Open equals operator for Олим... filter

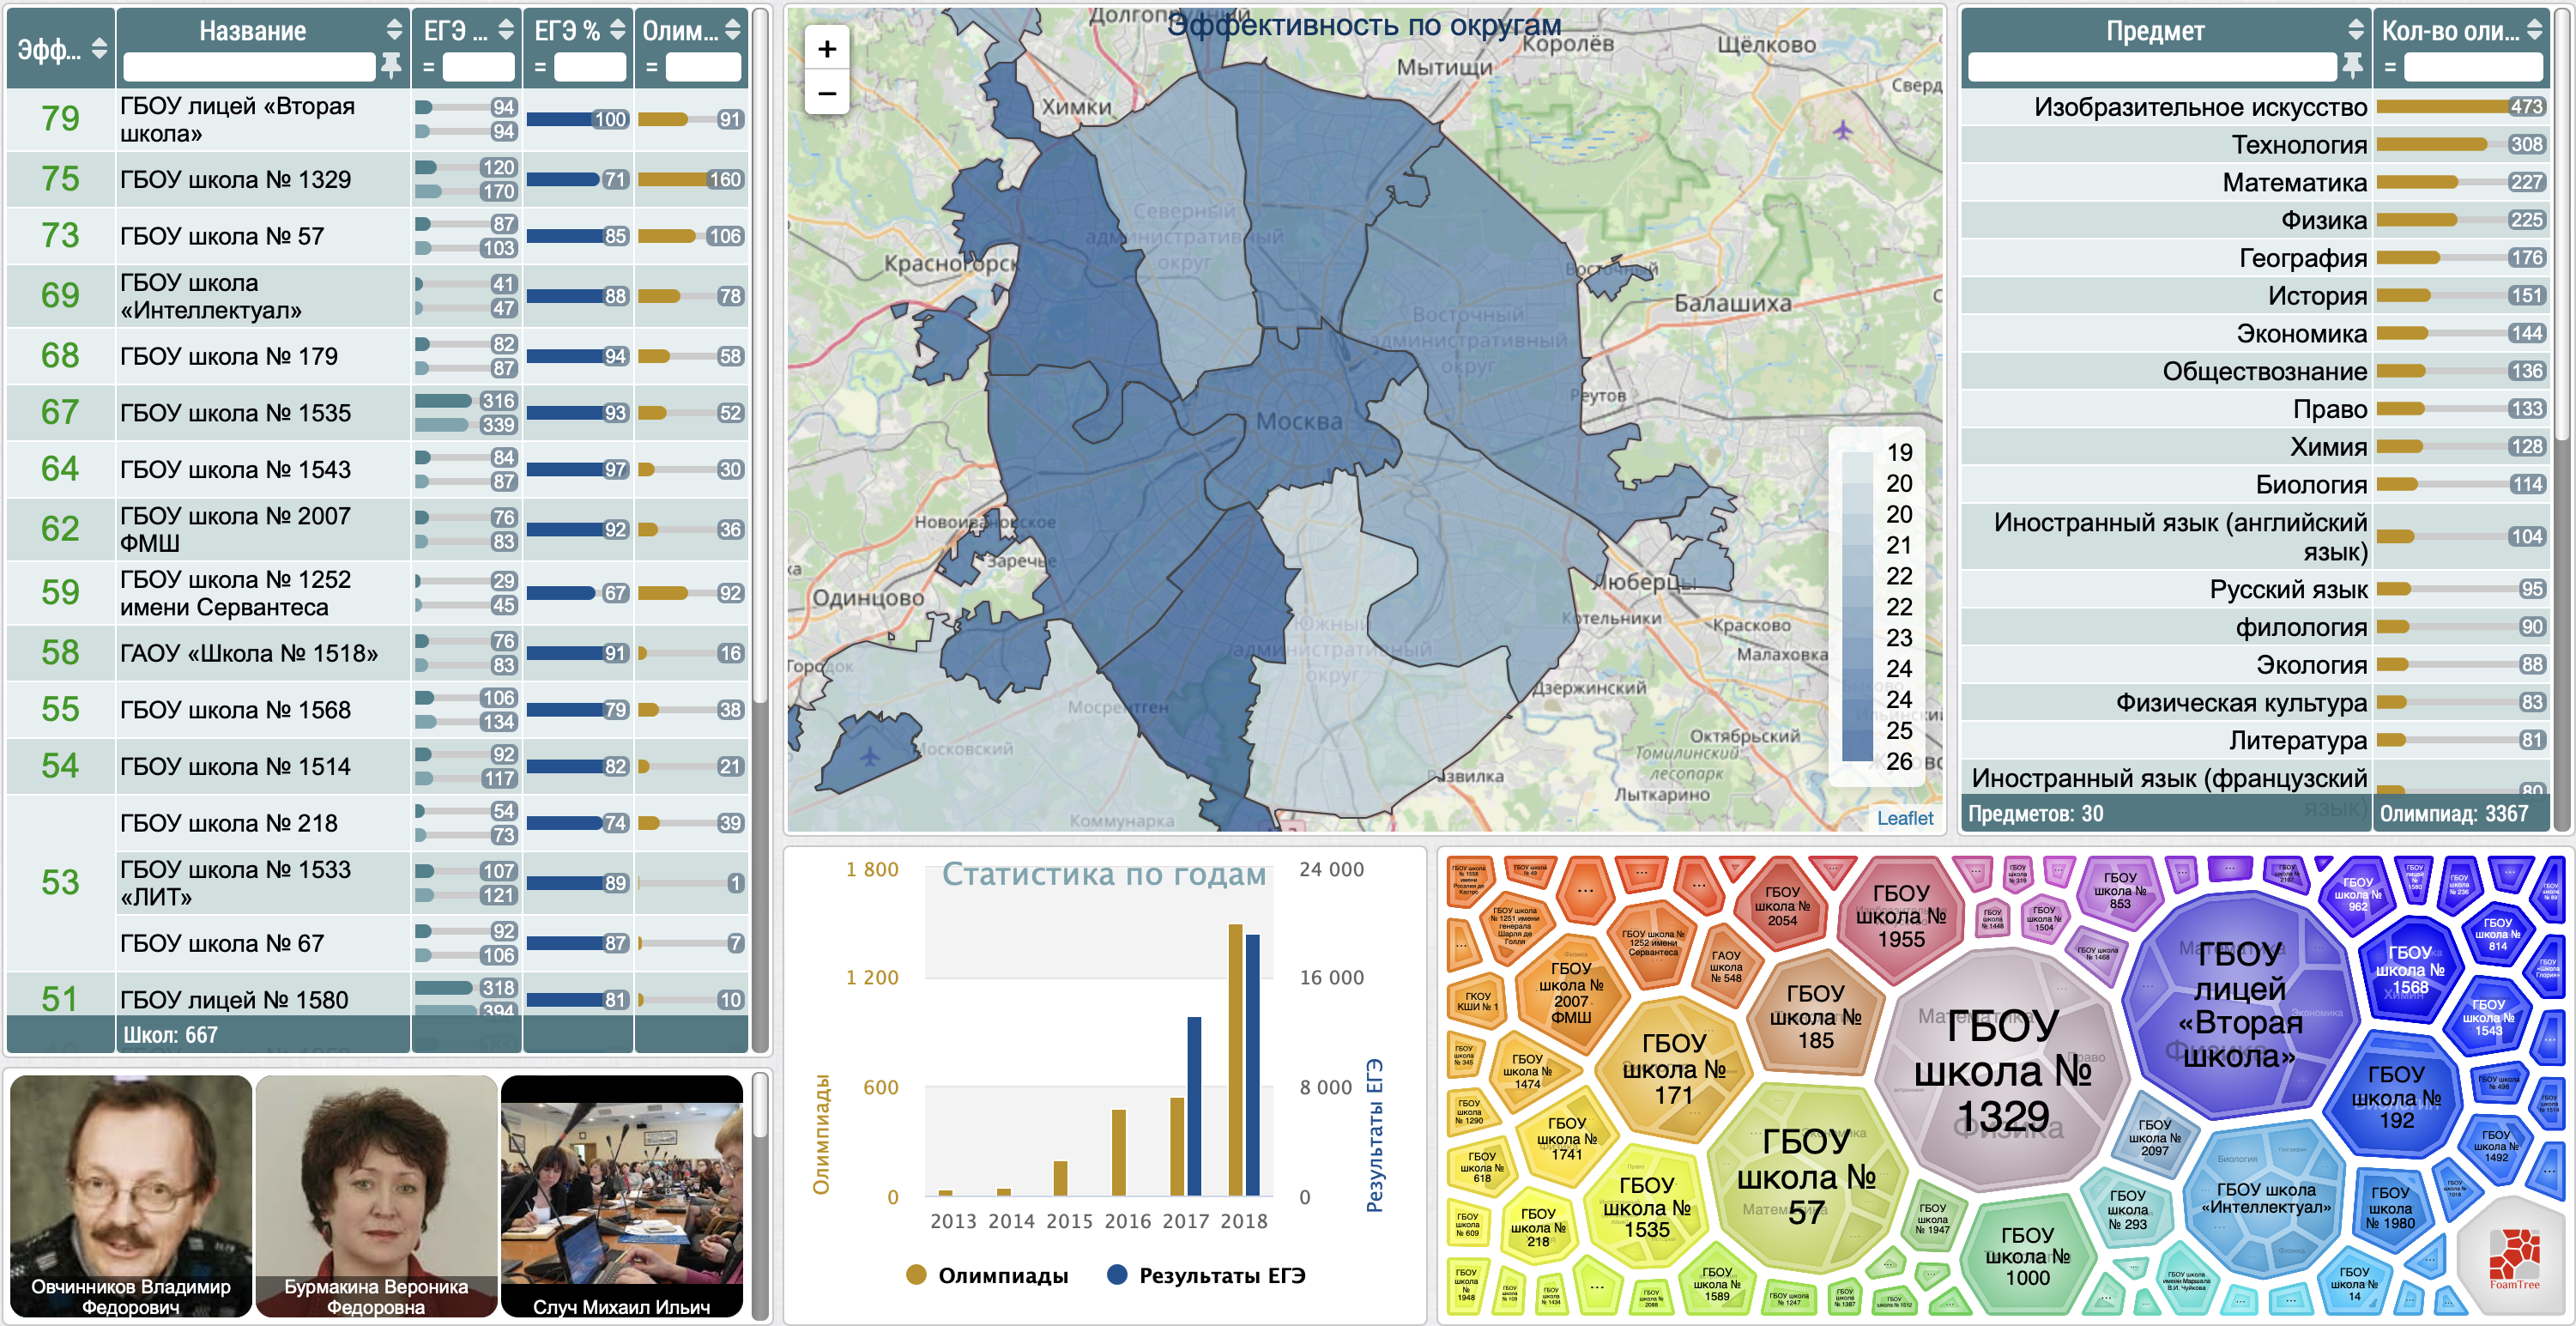pyautogui.click(x=652, y=67)
